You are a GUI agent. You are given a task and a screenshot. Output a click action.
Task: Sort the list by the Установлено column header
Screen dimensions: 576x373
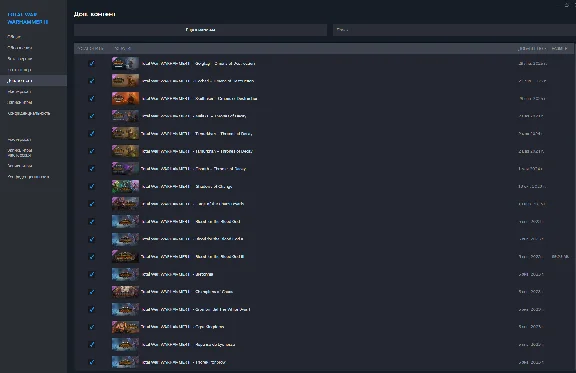coord(90,49)
